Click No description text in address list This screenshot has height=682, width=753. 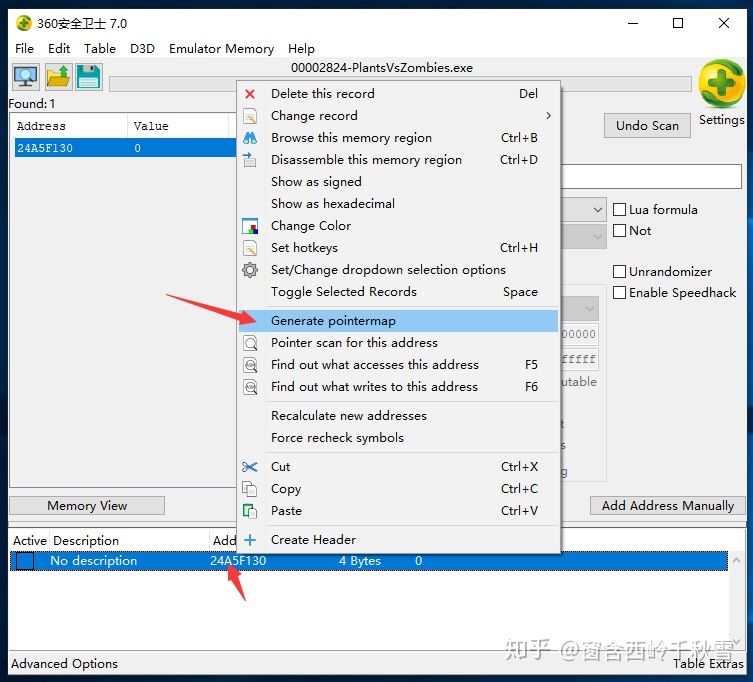[x=94, y=561]
